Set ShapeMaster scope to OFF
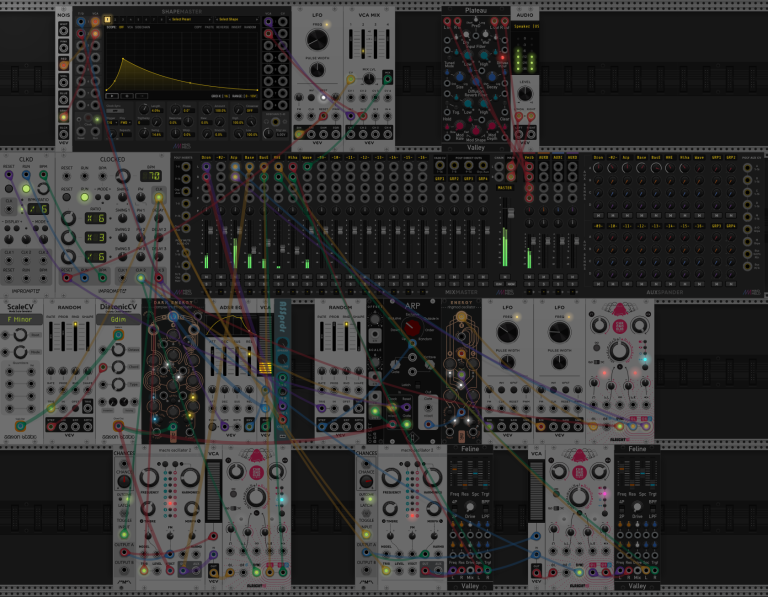The image size is (768, 597). pyautogui.click(x=122, y=27)
